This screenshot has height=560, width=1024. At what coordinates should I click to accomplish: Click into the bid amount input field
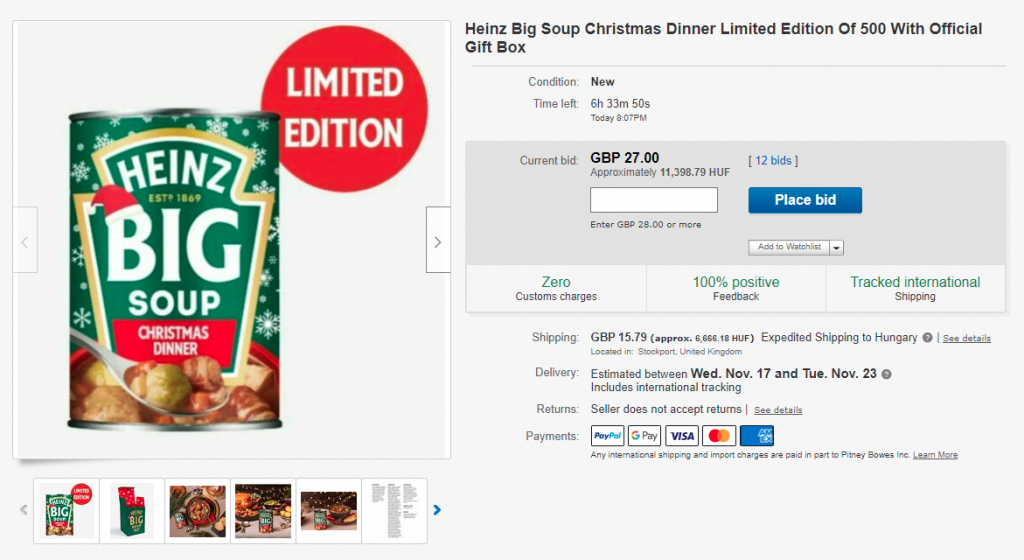654,200
